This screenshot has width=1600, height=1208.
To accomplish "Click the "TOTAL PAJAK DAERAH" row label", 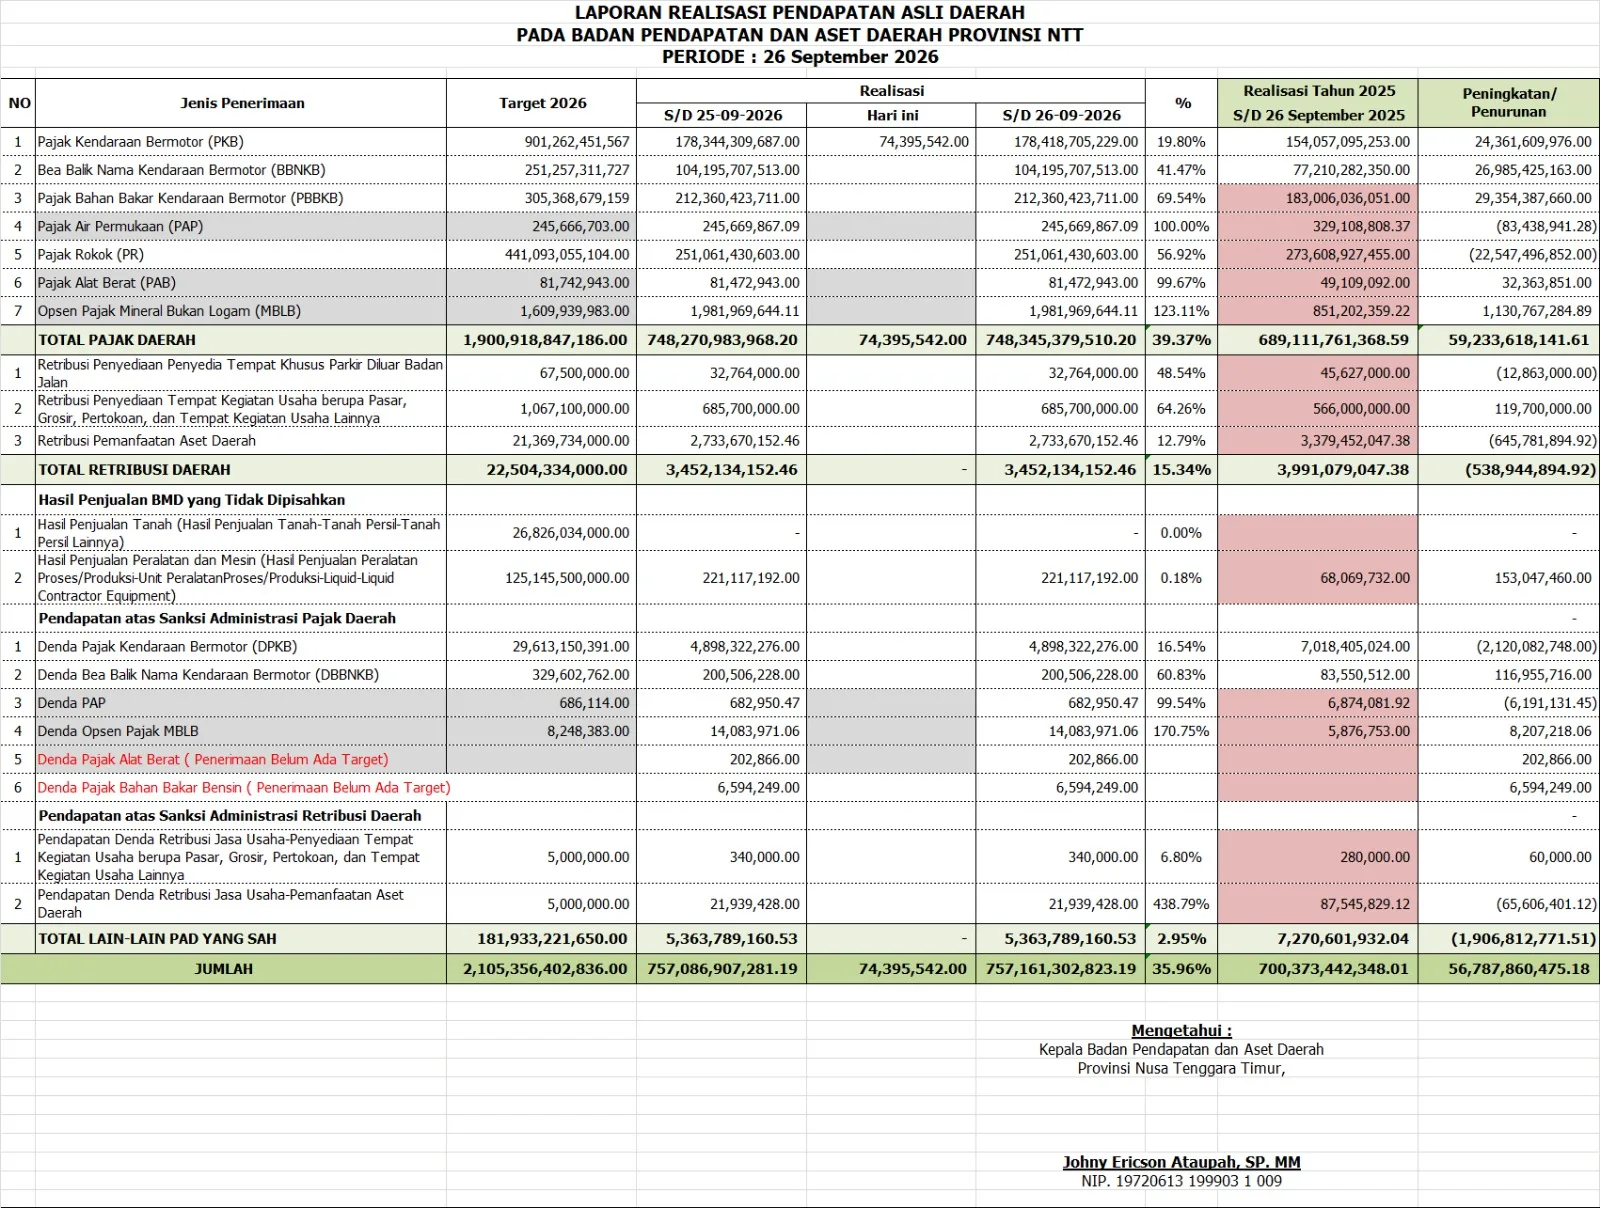I will pyautogui.click(x=117, y=340).
